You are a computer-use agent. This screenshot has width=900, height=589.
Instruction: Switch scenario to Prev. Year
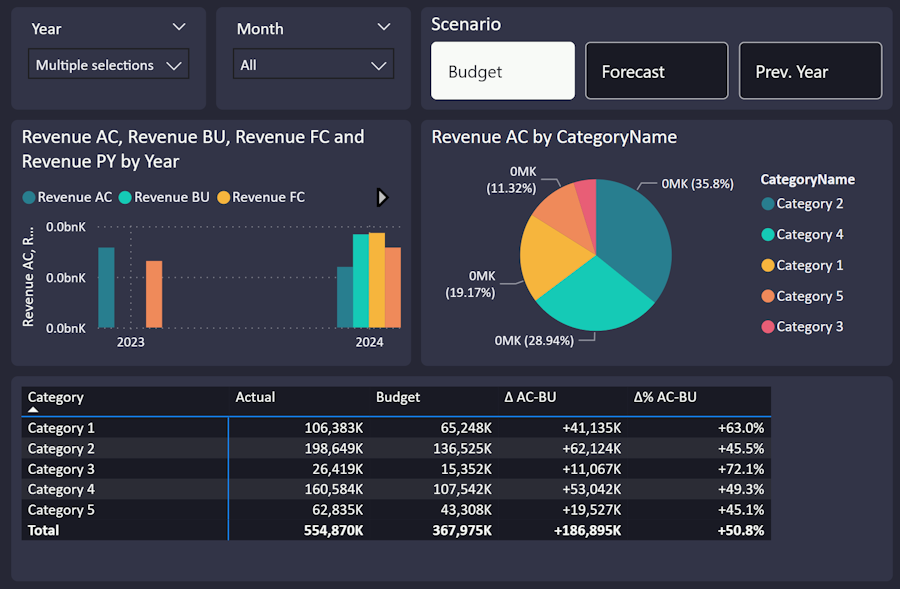(x=810, y=71)
